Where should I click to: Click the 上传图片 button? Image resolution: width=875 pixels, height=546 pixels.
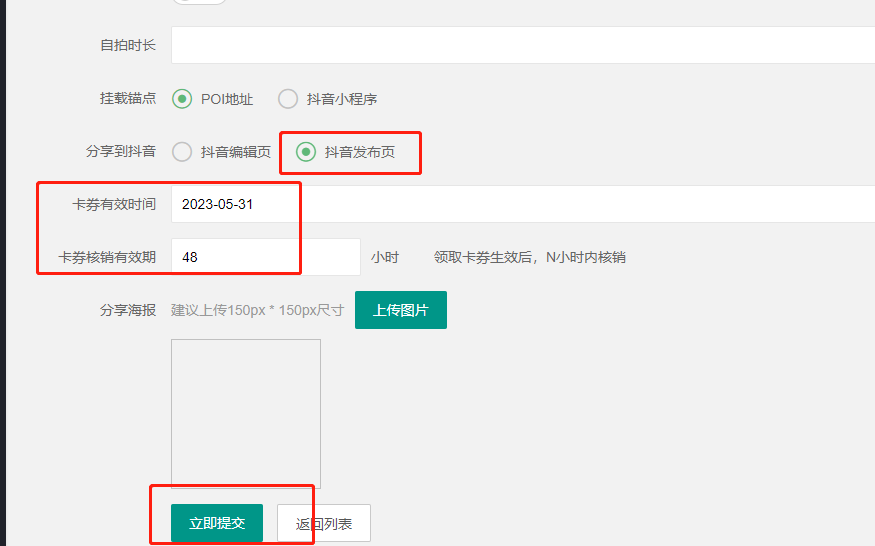[401, 310]
